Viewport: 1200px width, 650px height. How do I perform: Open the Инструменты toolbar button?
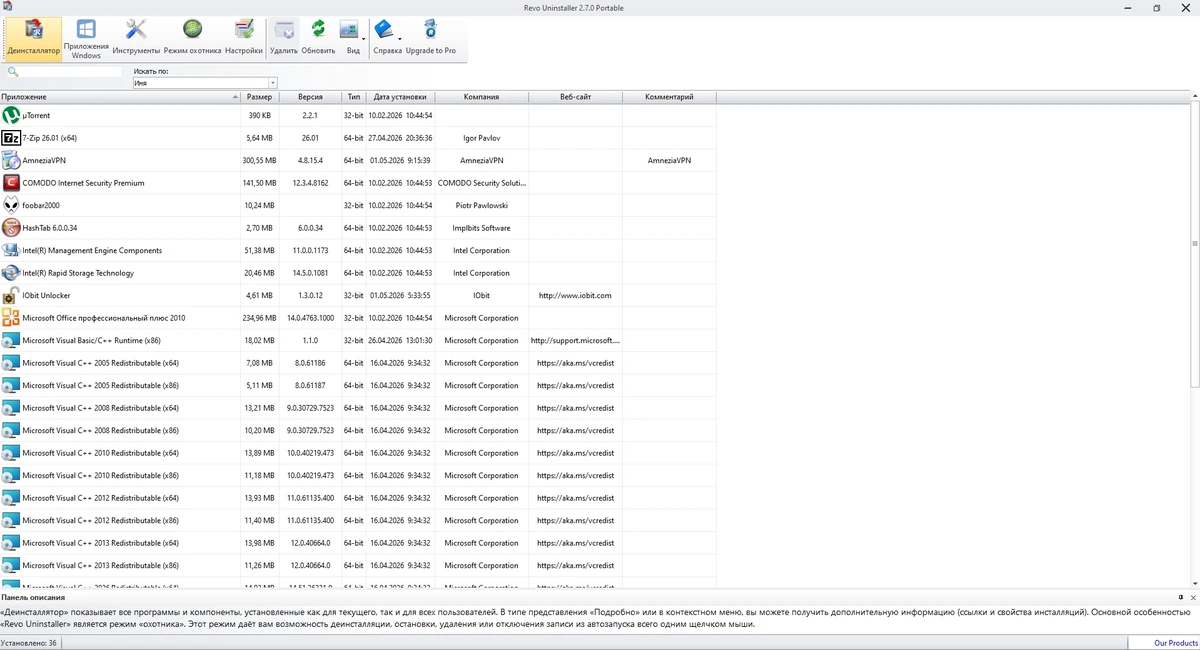(x=136, y=38)
